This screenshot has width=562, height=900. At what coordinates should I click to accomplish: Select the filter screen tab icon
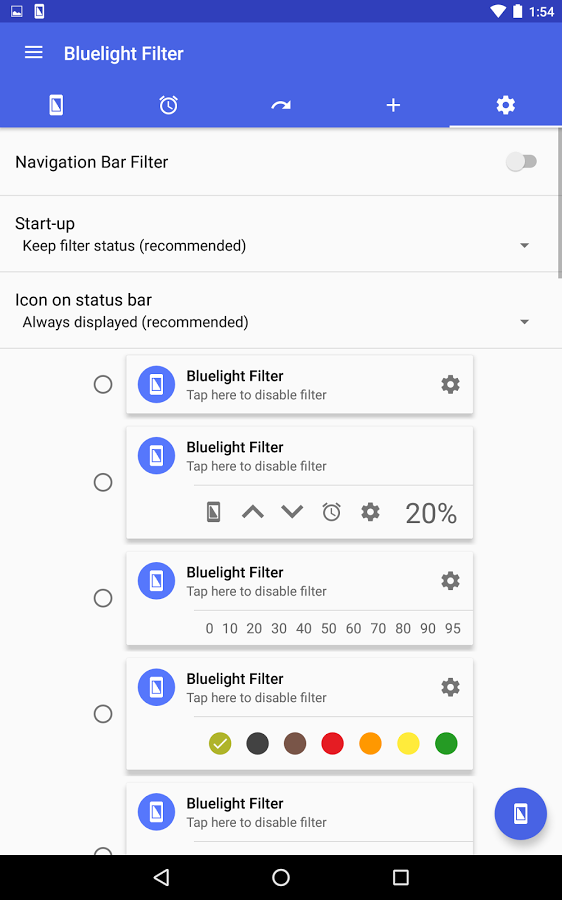[56, 105]
